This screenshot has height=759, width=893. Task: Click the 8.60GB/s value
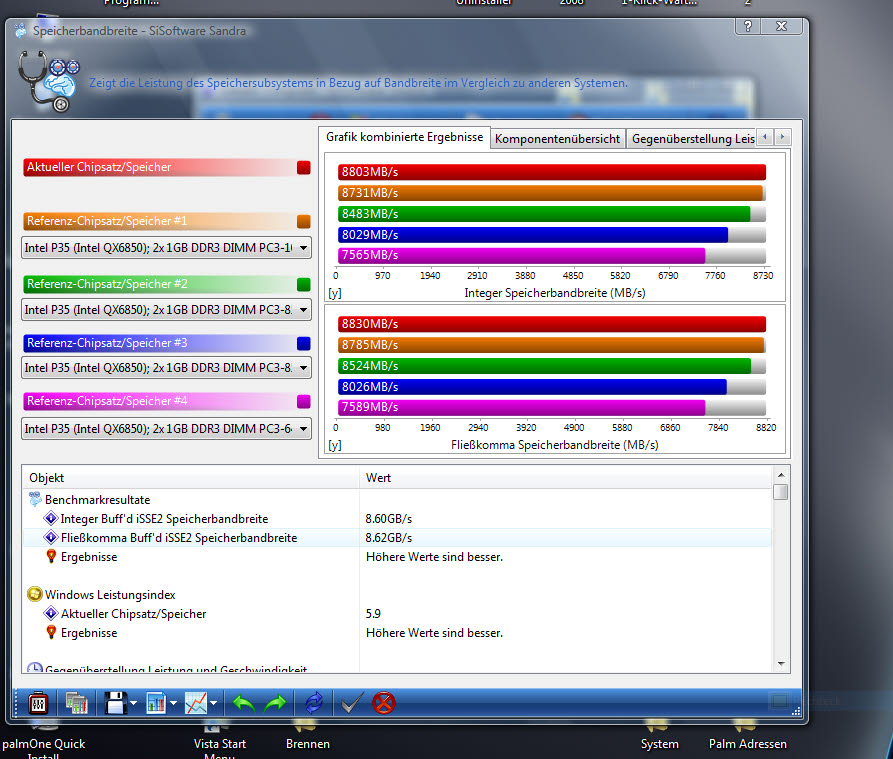pyautogui.click(x=388, y=519)
